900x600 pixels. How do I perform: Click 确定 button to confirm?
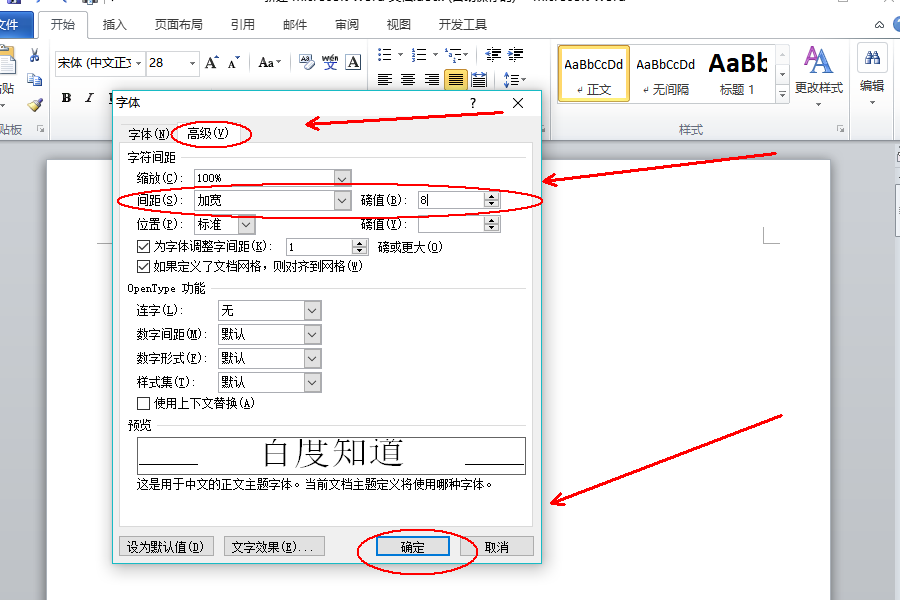[x=413, y=547]
